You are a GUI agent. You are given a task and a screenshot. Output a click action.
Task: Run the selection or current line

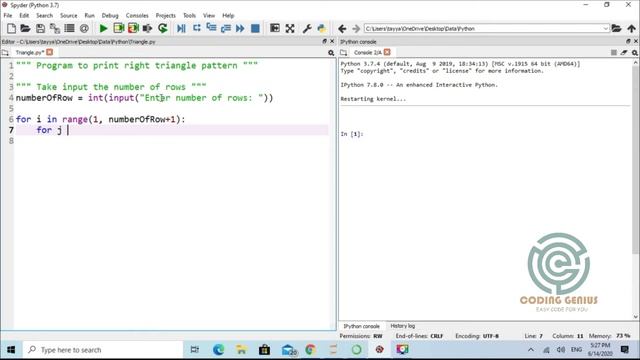147,28
